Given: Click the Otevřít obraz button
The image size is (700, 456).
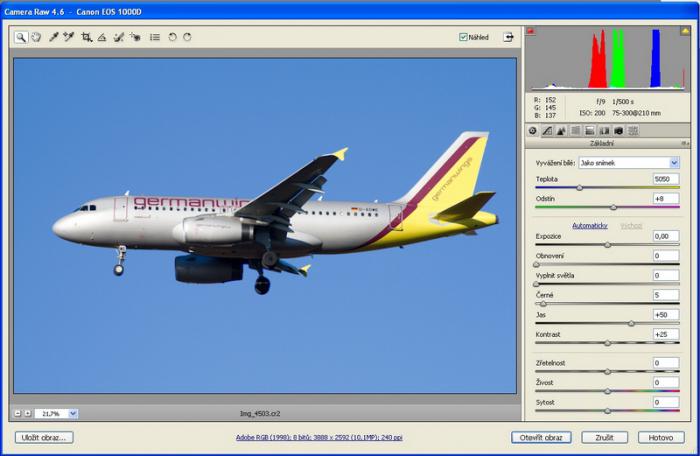Looking at the screenshot, I should [x=540, y=438].
